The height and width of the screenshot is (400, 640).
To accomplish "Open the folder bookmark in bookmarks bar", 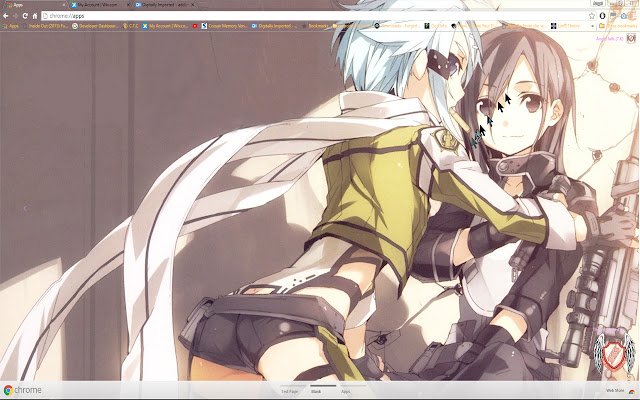I will coord(353,26).
